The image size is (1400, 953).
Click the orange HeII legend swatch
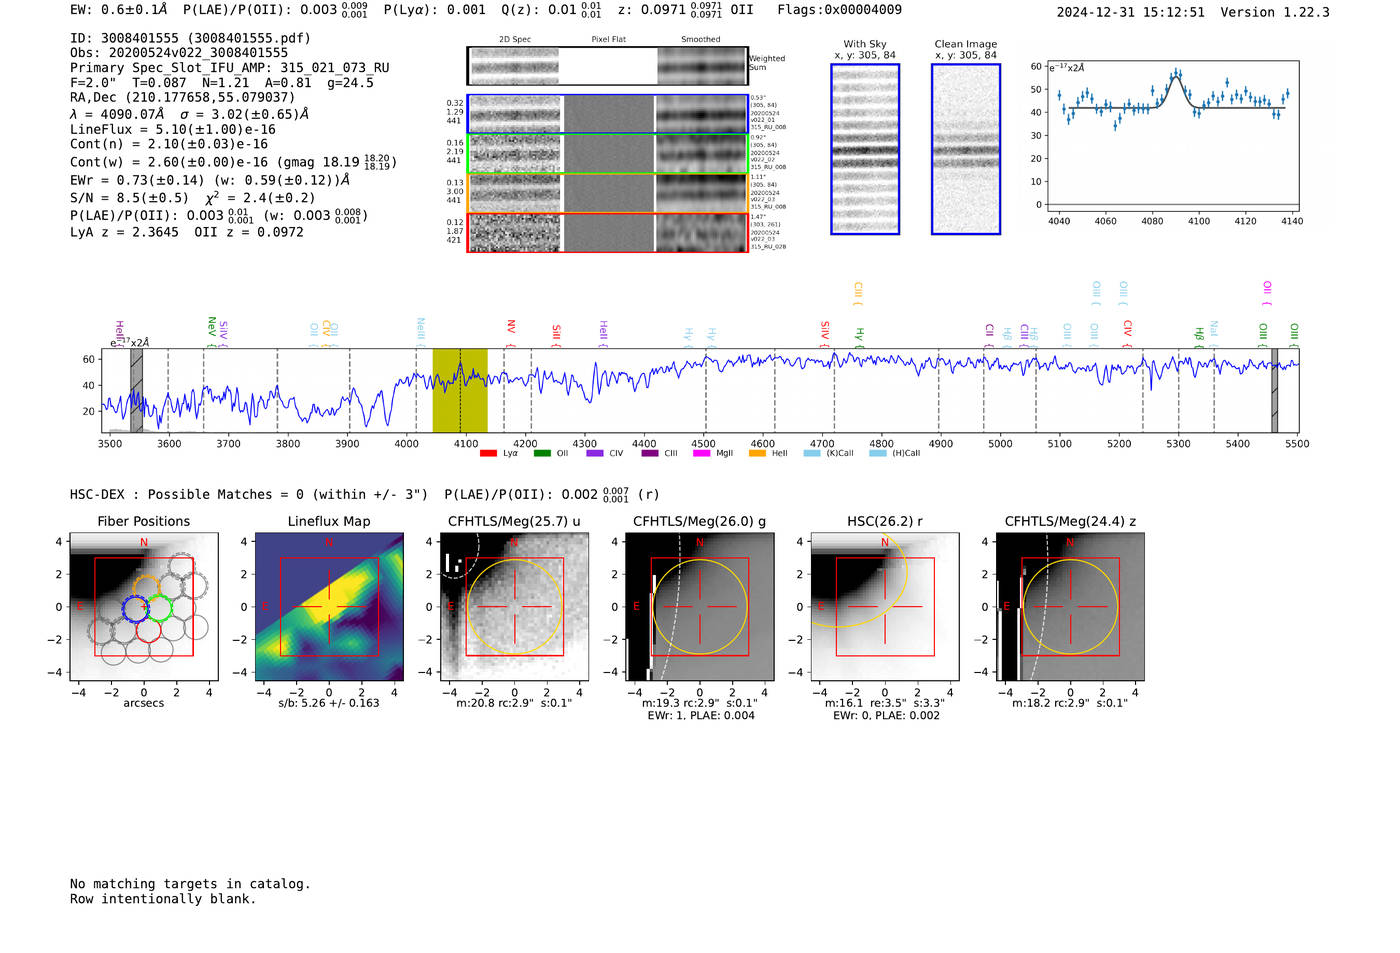[x=757, y=453]
